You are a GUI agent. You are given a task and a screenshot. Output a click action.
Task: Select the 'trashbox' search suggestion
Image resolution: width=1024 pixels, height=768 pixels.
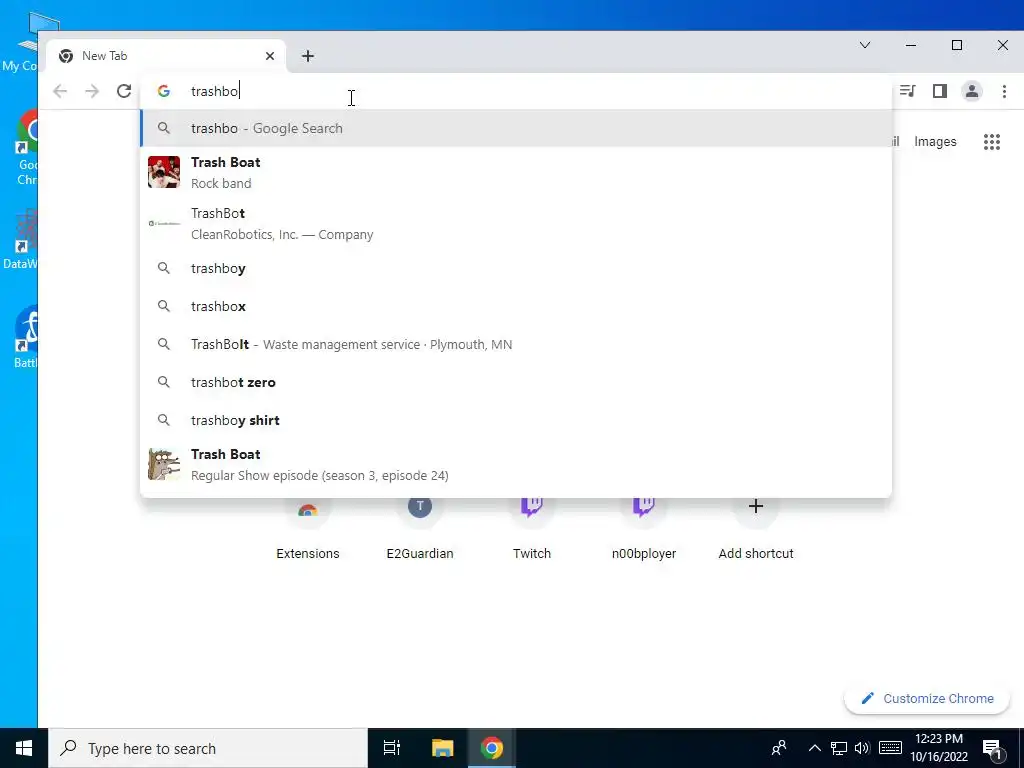pyautogui.click(x=516, y=306)
